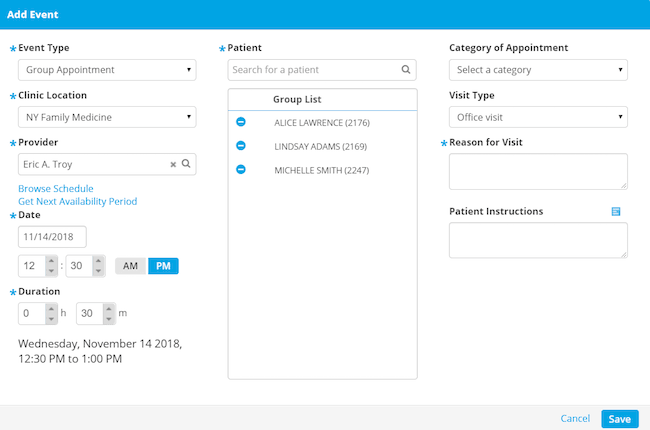Click Get Next Availability Period link
The image size is (650, 430).
pyautogui.click(x=78, y=202)
